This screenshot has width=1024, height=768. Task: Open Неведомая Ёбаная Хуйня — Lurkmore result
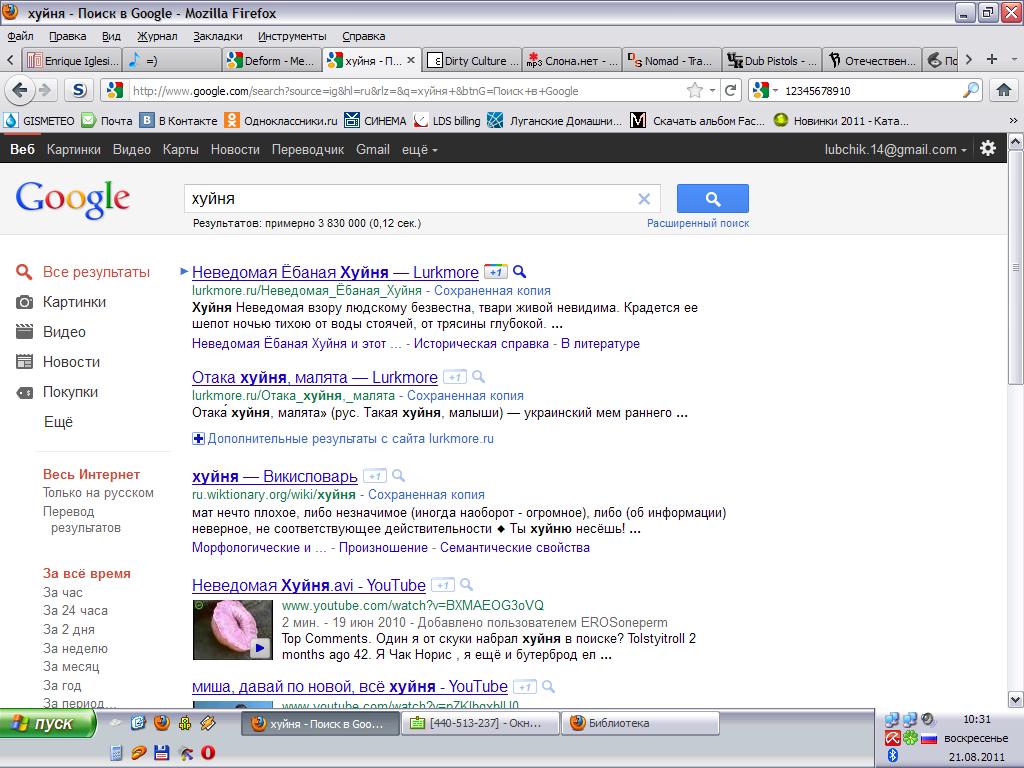(x=335, y=272)
